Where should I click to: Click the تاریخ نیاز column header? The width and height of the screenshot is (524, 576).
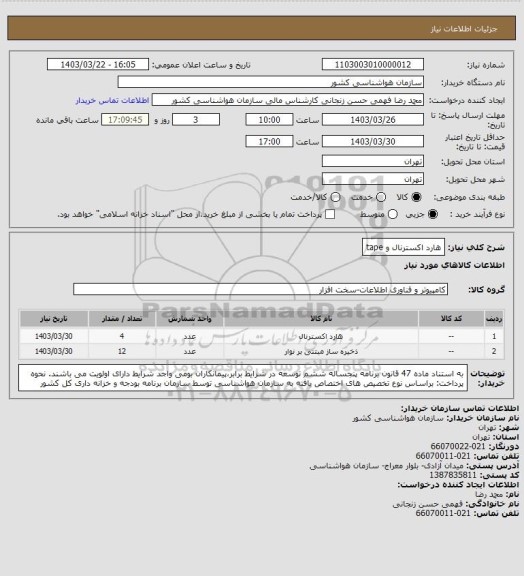click(x=54, y=318)
